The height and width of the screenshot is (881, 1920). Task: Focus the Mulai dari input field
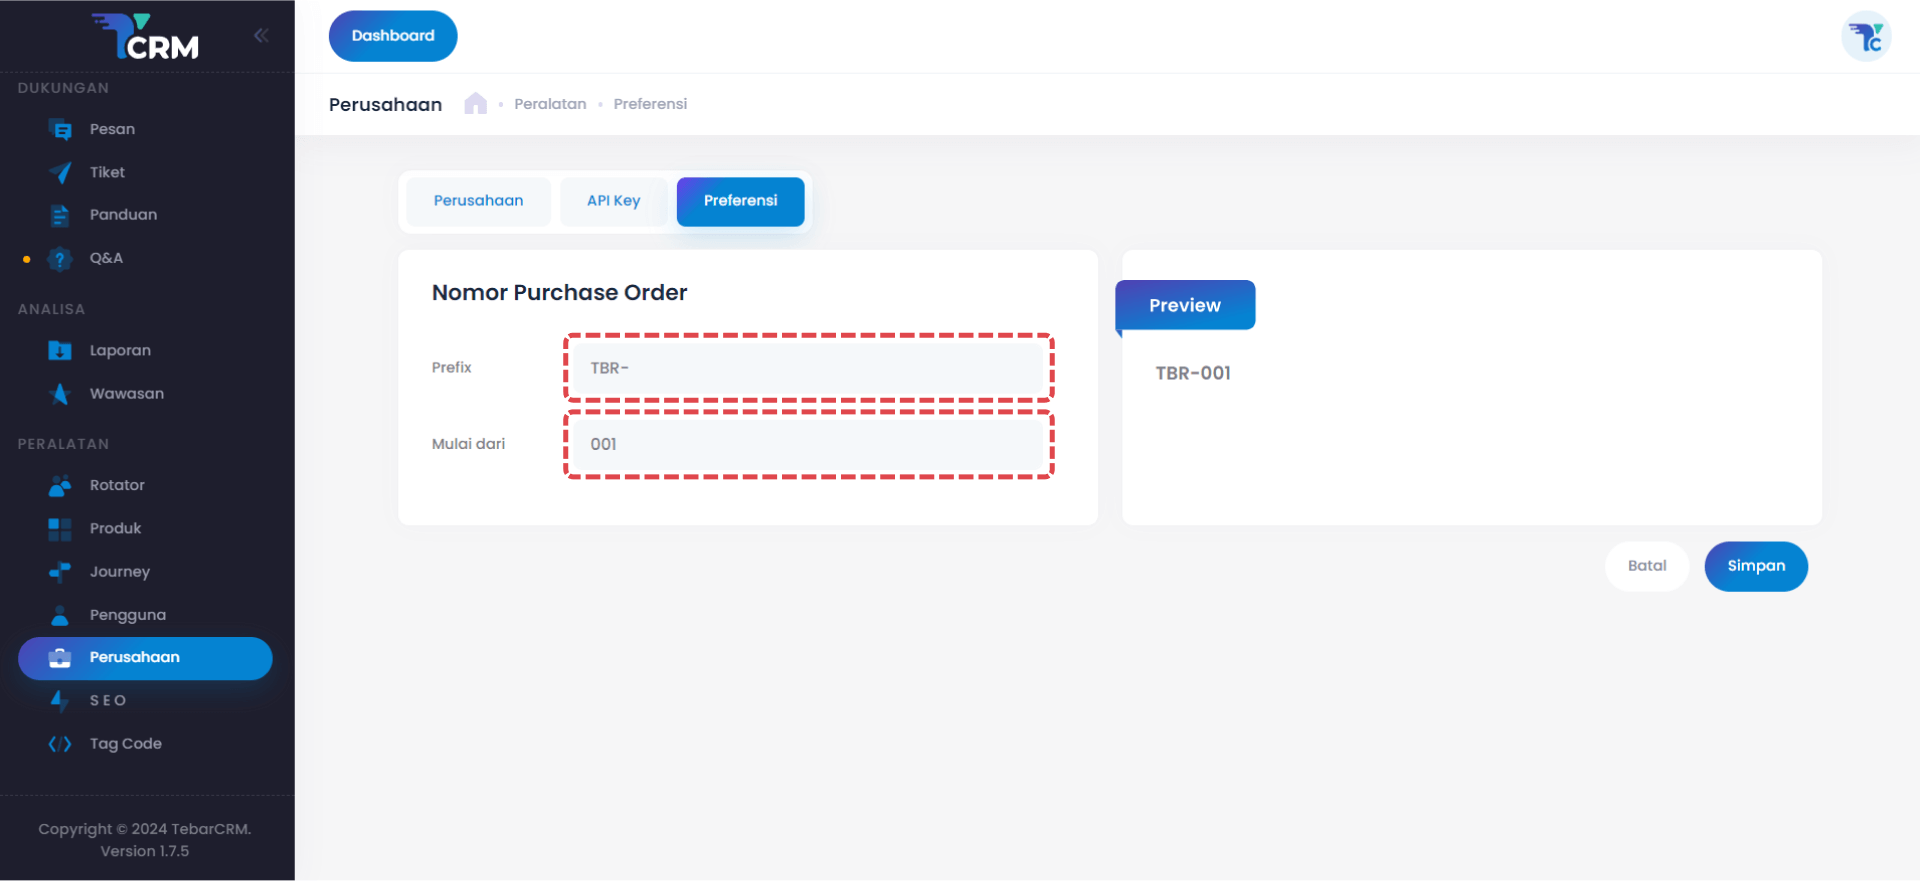tap(808, 444)
